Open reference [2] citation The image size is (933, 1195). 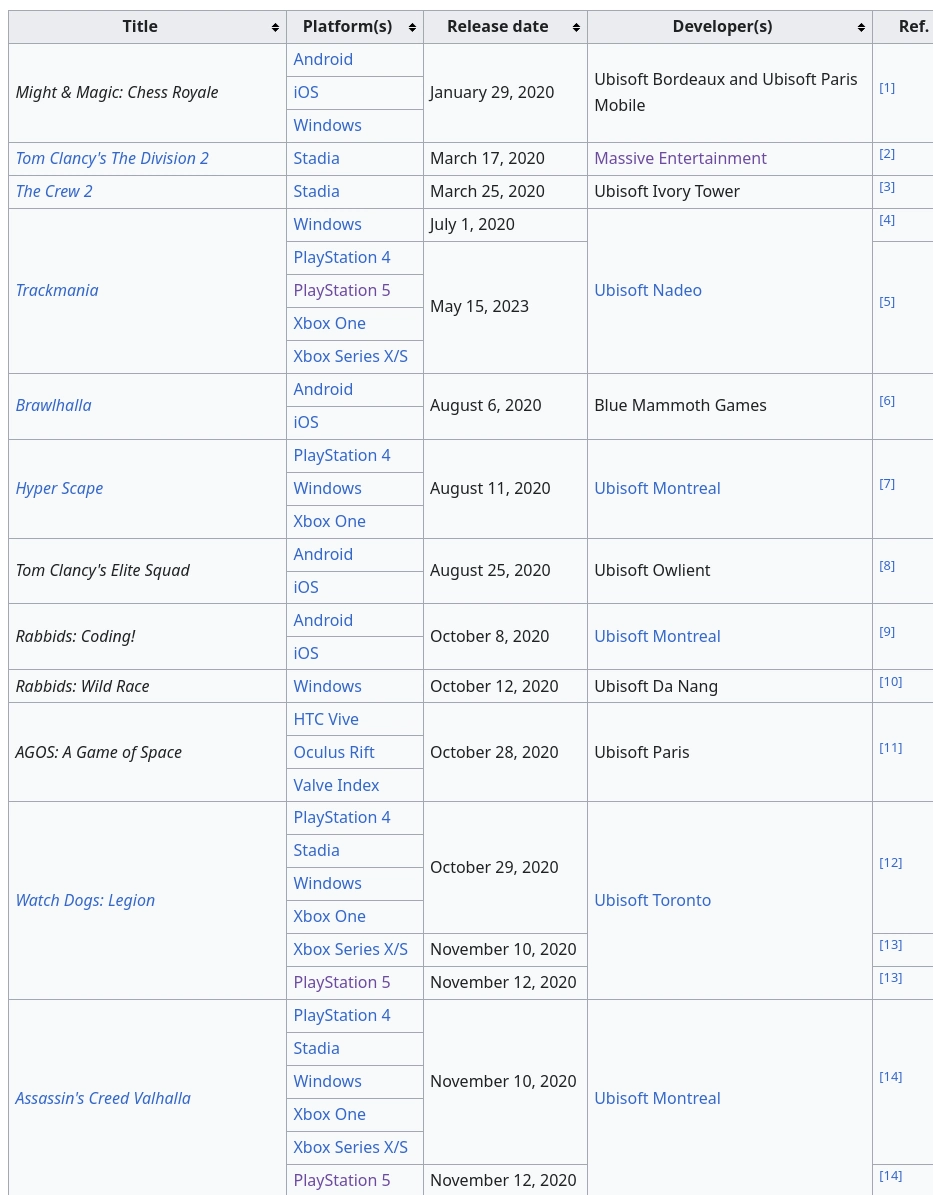887,154
